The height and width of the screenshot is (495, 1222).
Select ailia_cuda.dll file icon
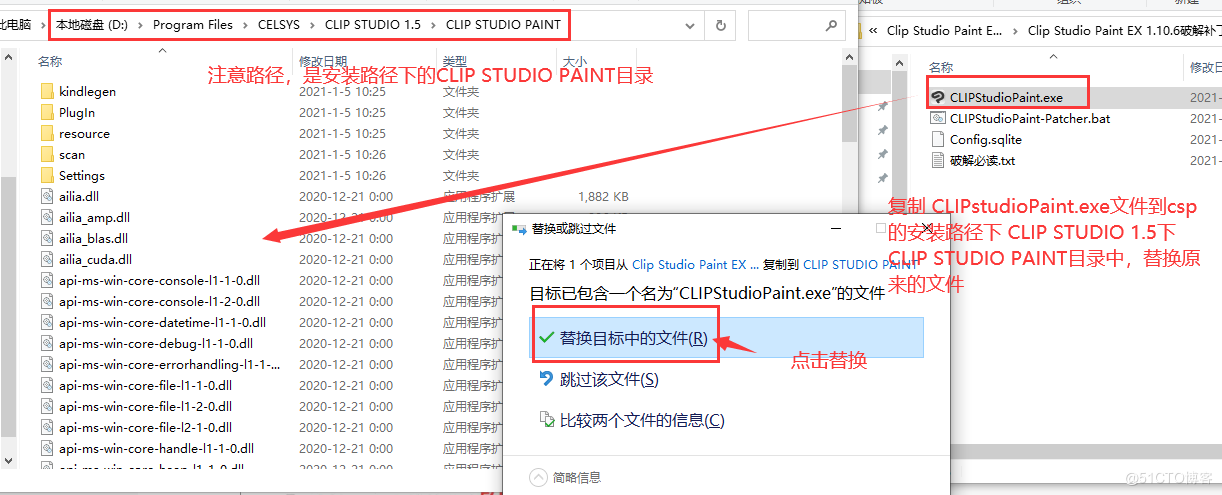(x=47, y=259)
